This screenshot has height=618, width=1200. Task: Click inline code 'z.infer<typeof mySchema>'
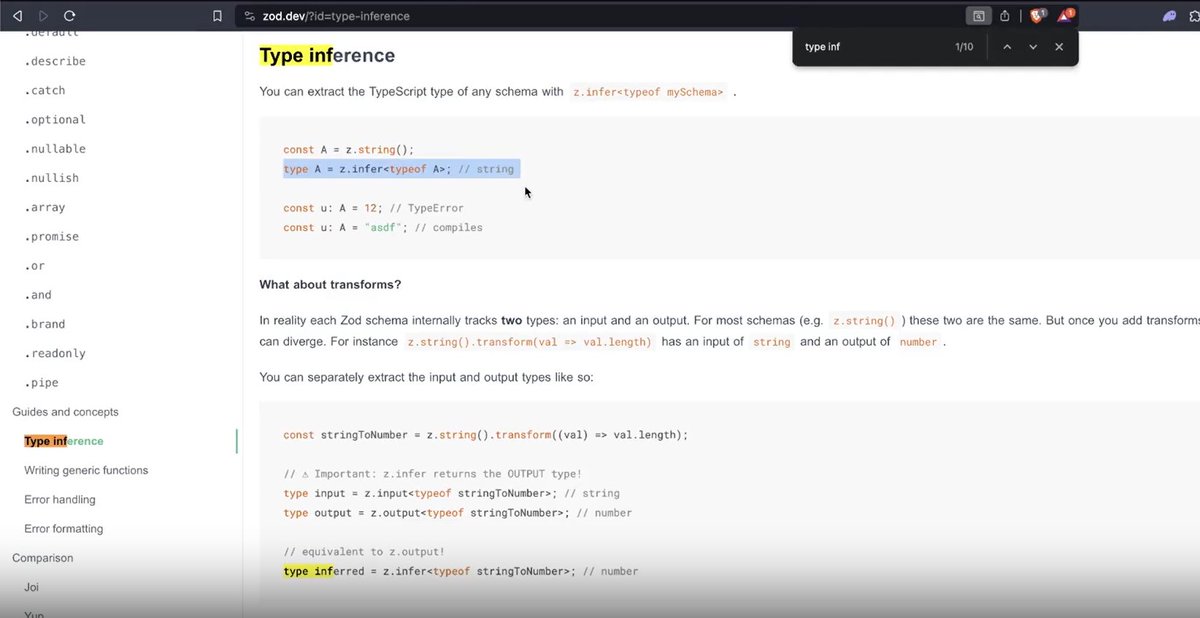[649, 92]
